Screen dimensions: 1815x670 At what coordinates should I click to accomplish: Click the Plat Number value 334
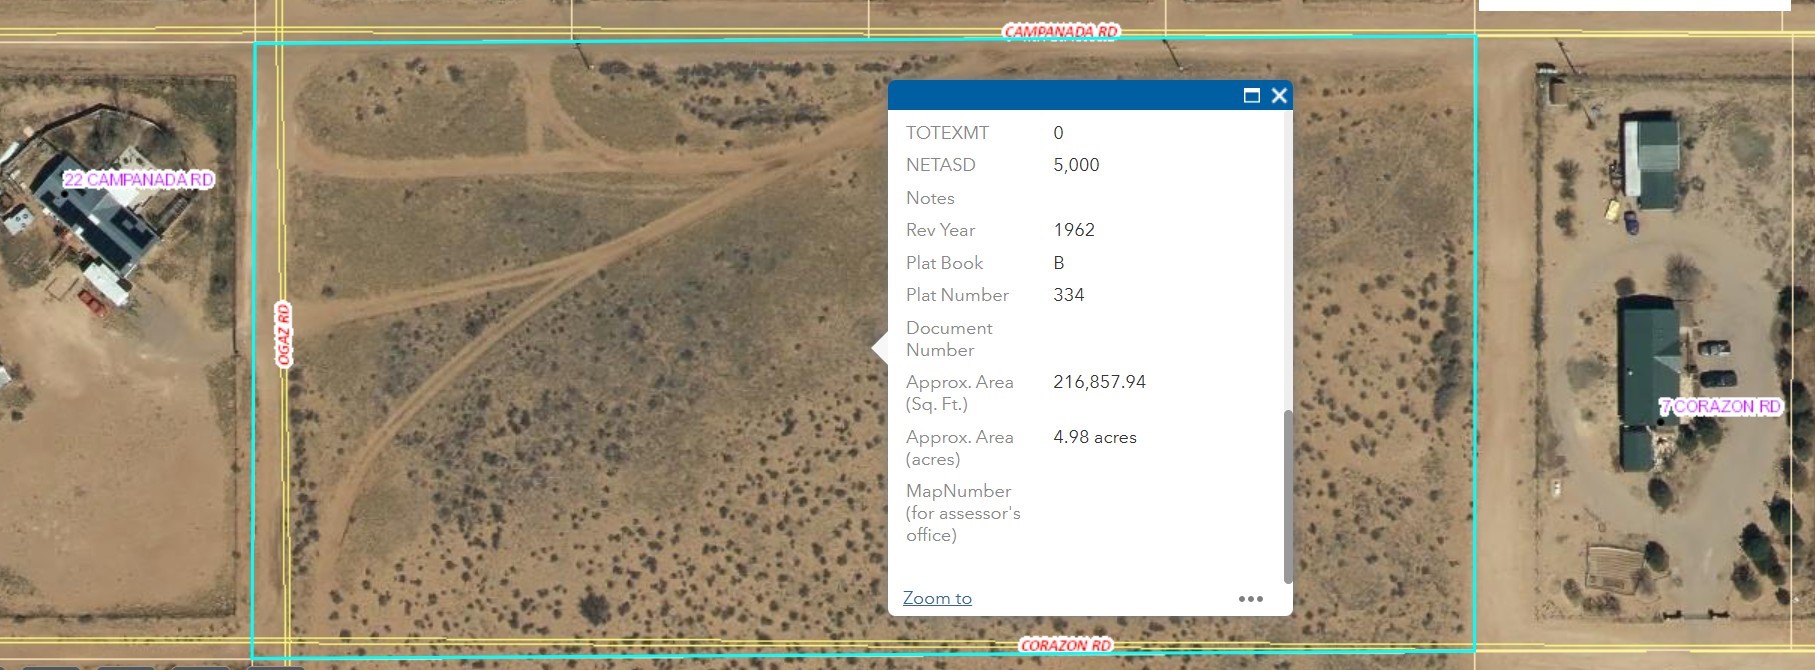(1068, 295)
